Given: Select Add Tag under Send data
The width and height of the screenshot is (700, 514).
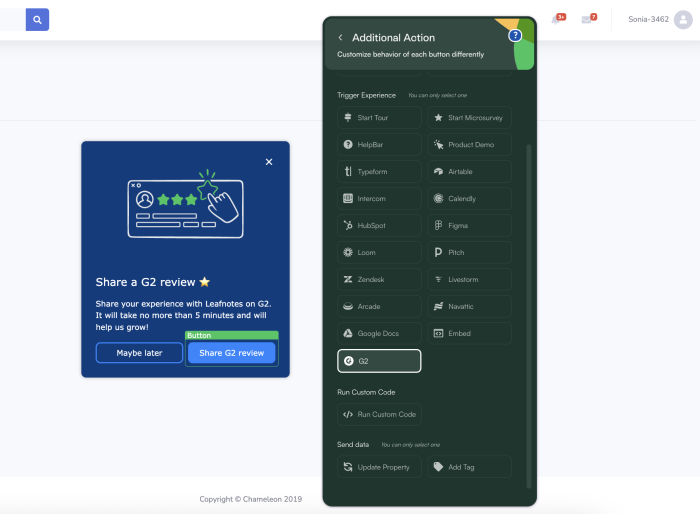Looking at the screenshot, I should (470, 467).
